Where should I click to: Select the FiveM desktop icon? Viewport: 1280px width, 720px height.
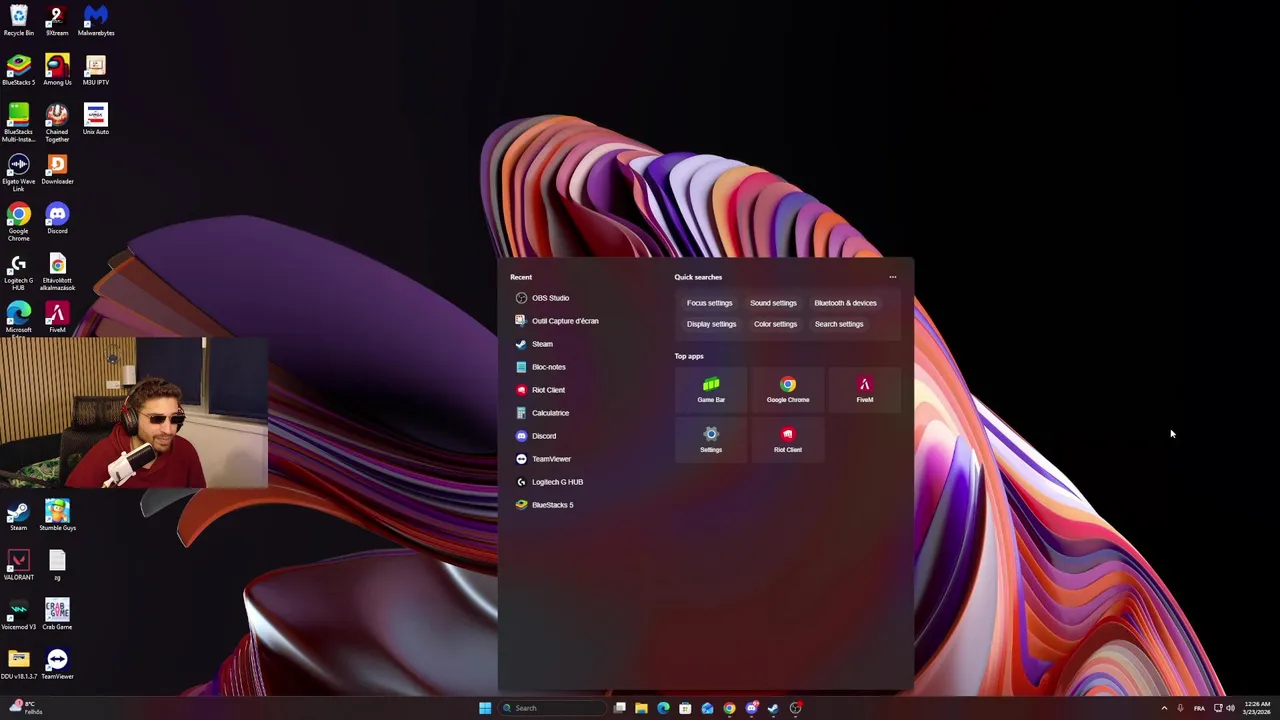(57, 318)
